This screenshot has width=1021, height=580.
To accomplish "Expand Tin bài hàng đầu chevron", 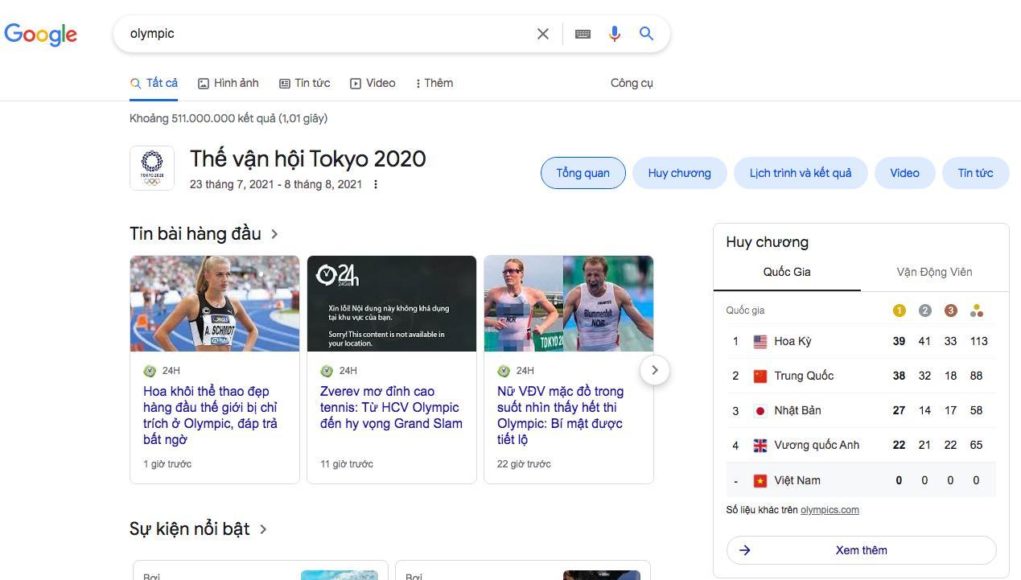I will tap(274, 234).
